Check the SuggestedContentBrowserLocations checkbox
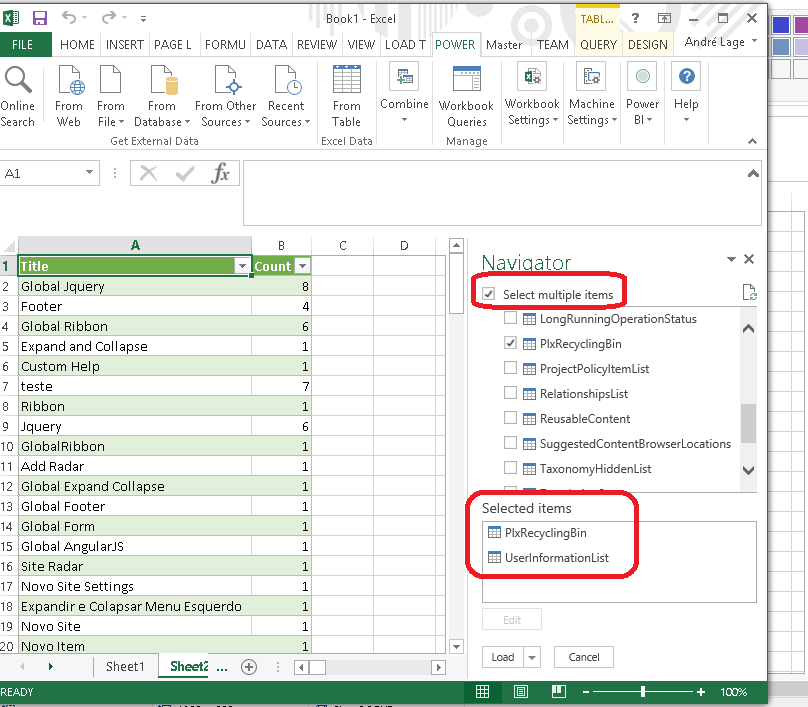808x707 pixels. pyautogui.click(x=510, y=443)
